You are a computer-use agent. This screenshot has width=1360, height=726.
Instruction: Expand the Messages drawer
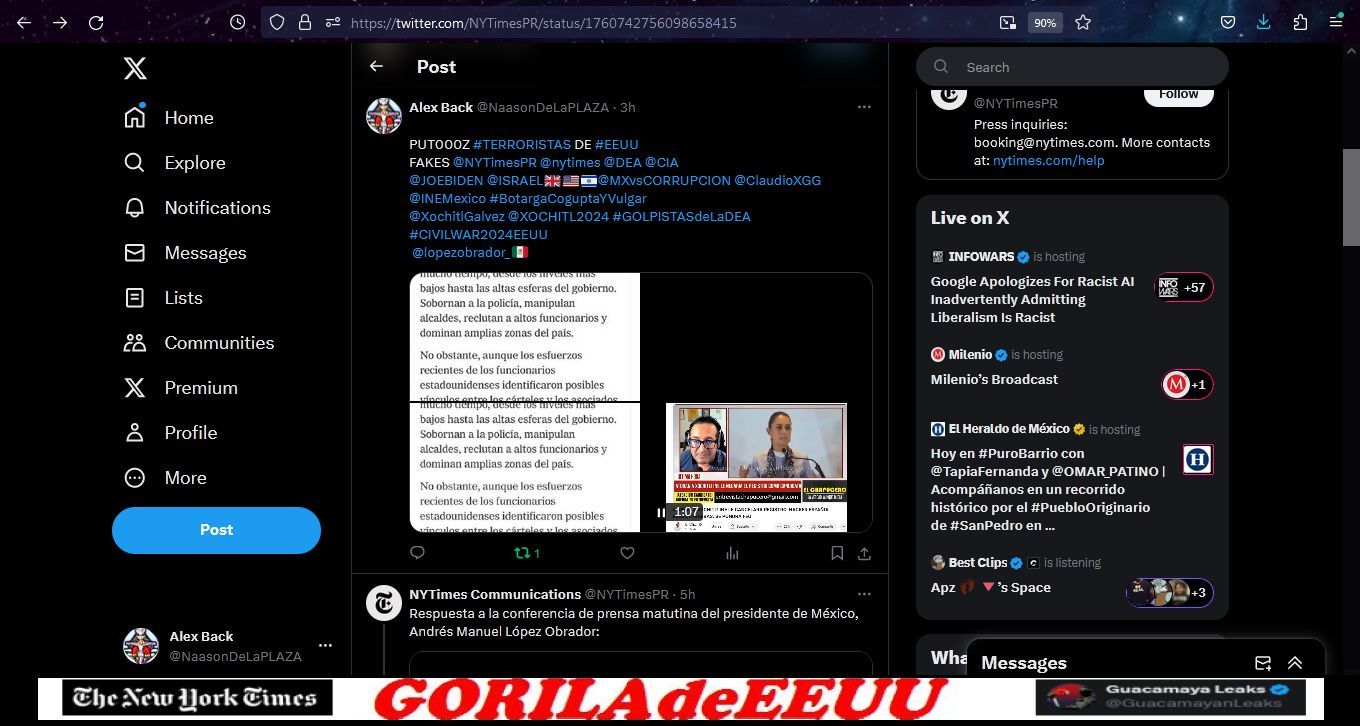tap(1295, 663)
